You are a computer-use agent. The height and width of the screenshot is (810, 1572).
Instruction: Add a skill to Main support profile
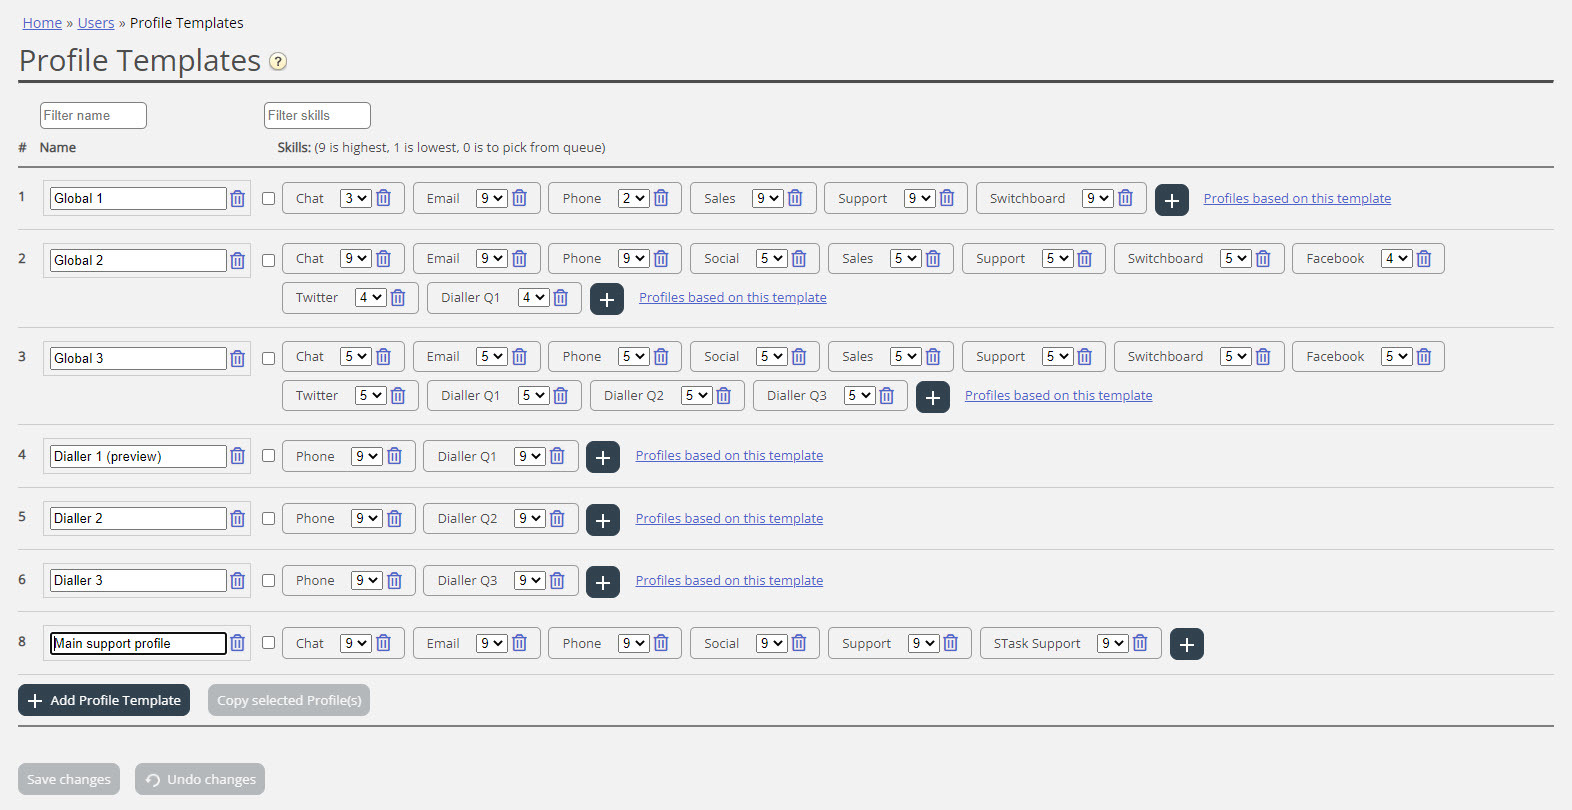click(x=1186, y=645)
